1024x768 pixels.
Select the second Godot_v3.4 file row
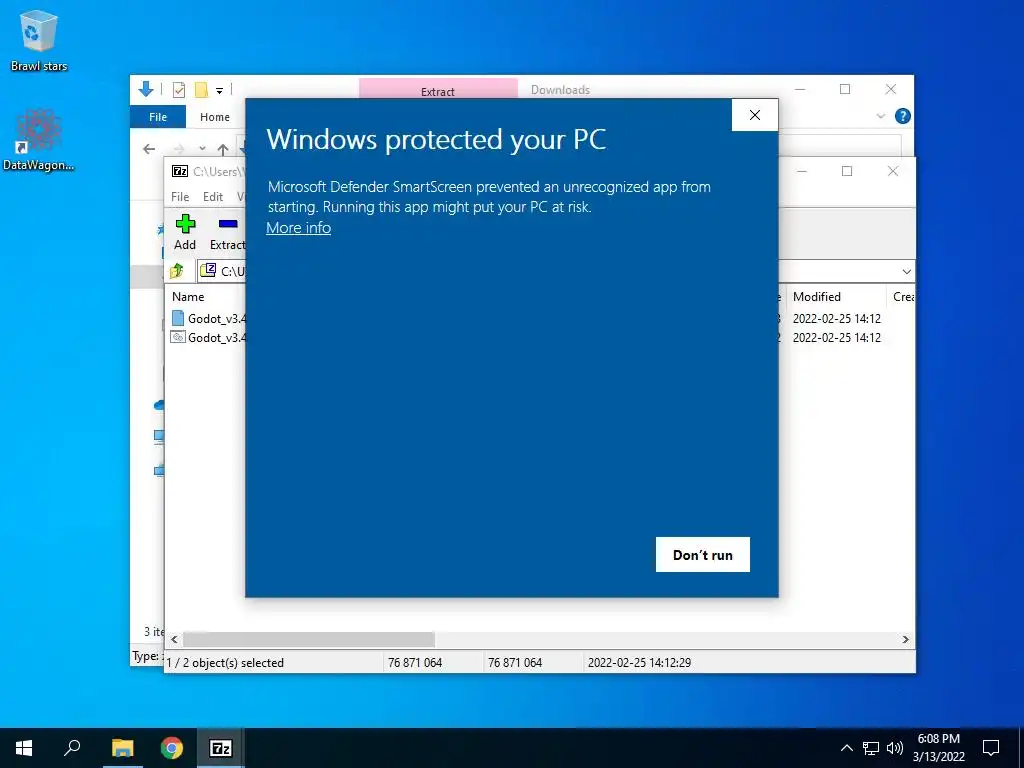tap(208, 338)
